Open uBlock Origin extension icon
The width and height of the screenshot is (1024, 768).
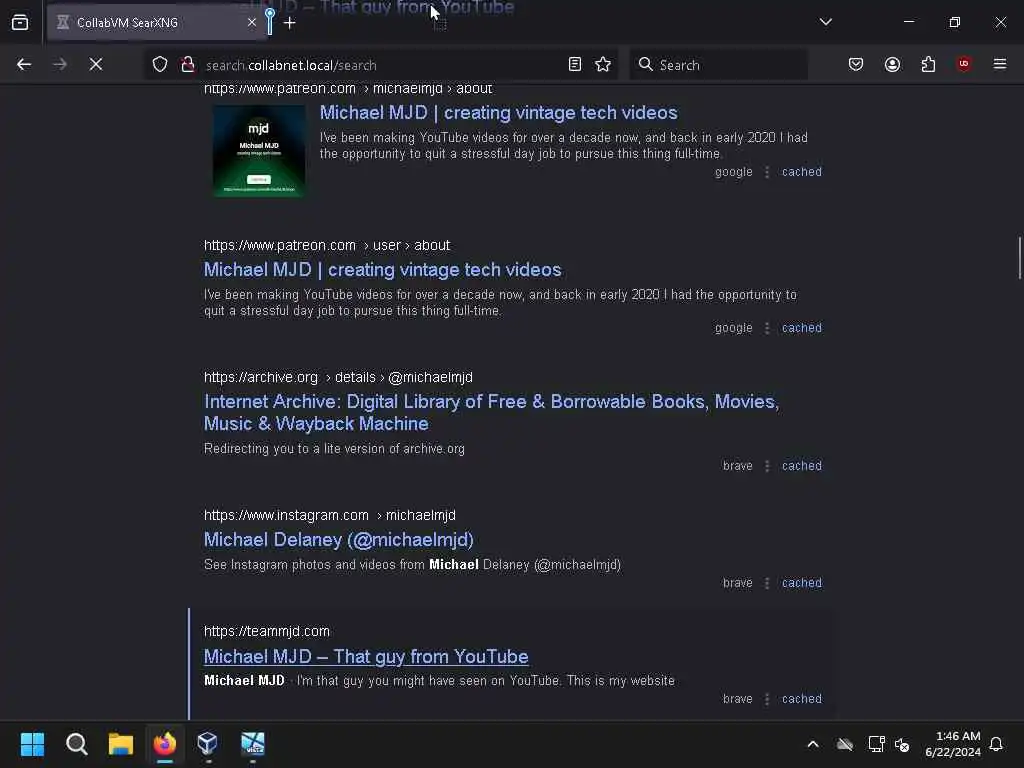click(x=964, y=64)
